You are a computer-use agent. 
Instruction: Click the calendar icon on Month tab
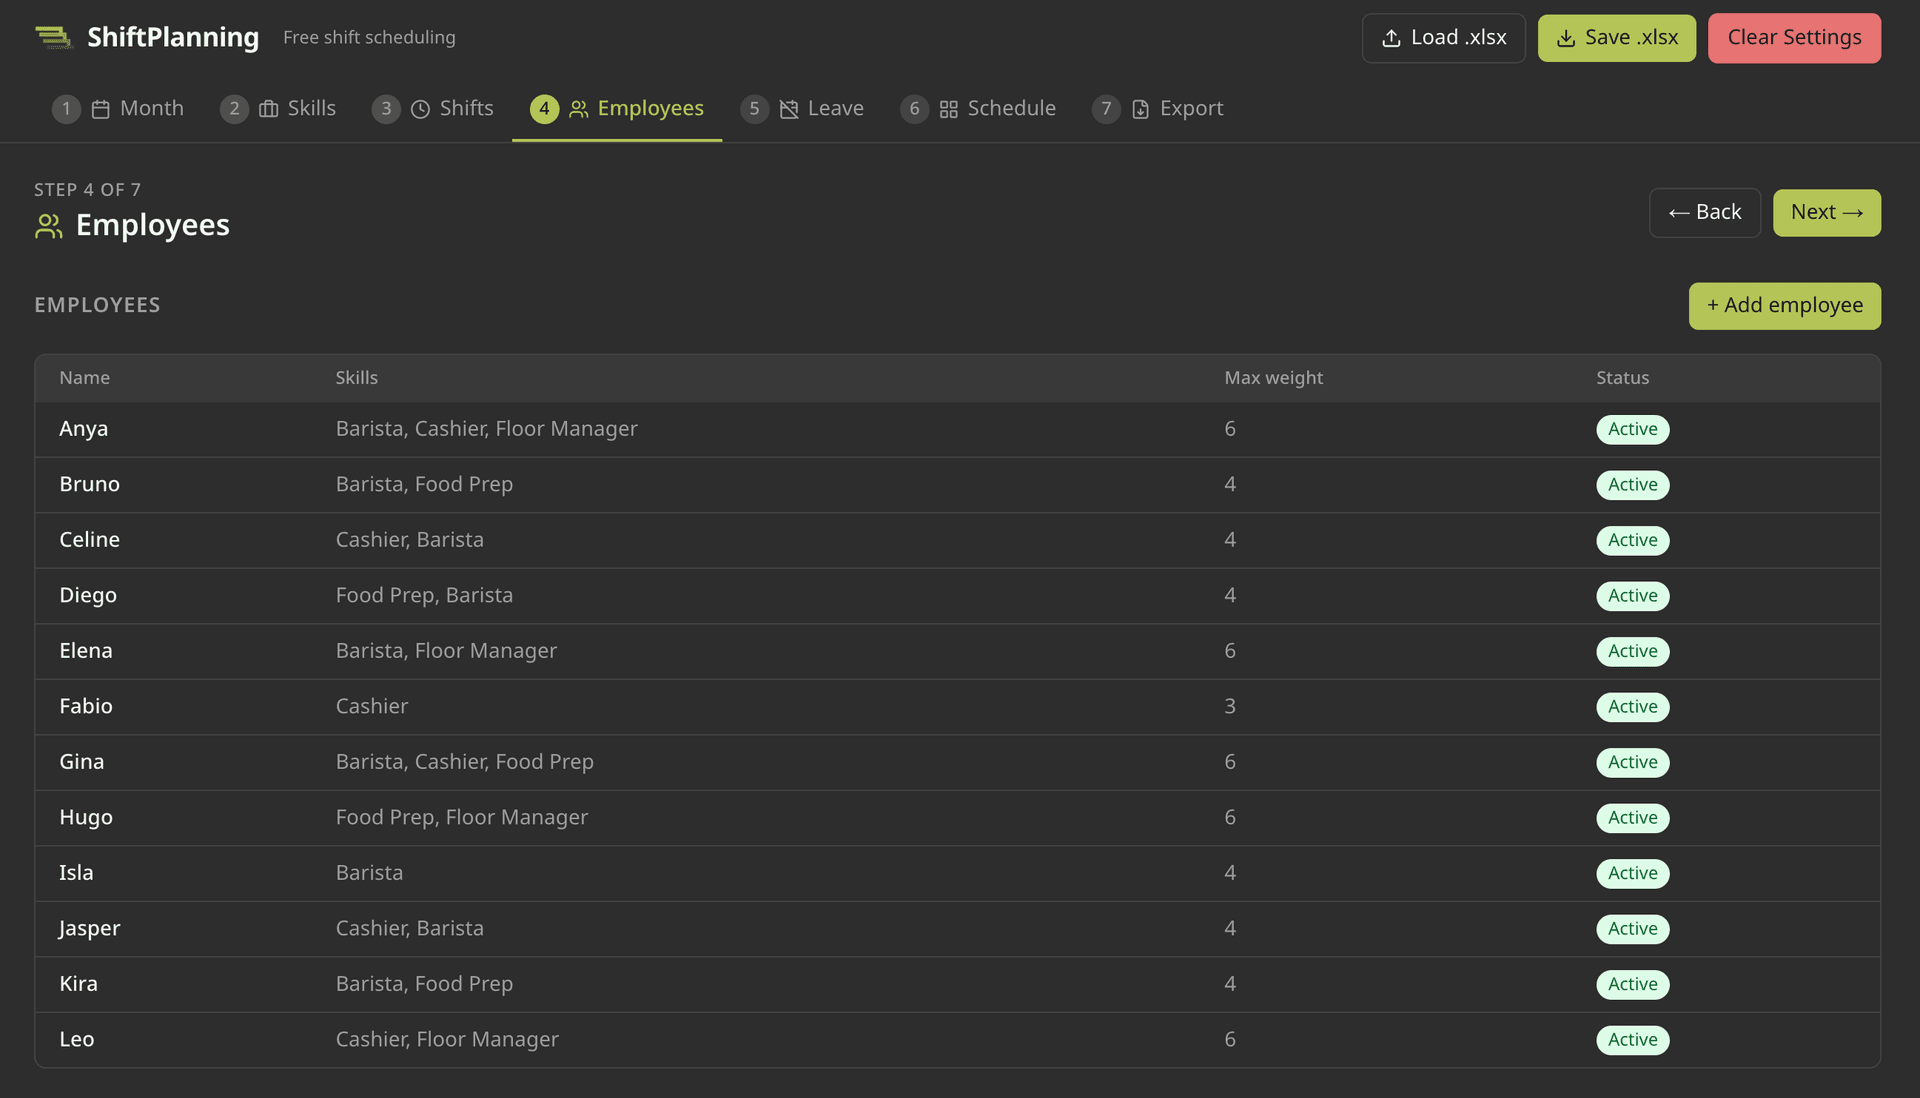[100, 109]
